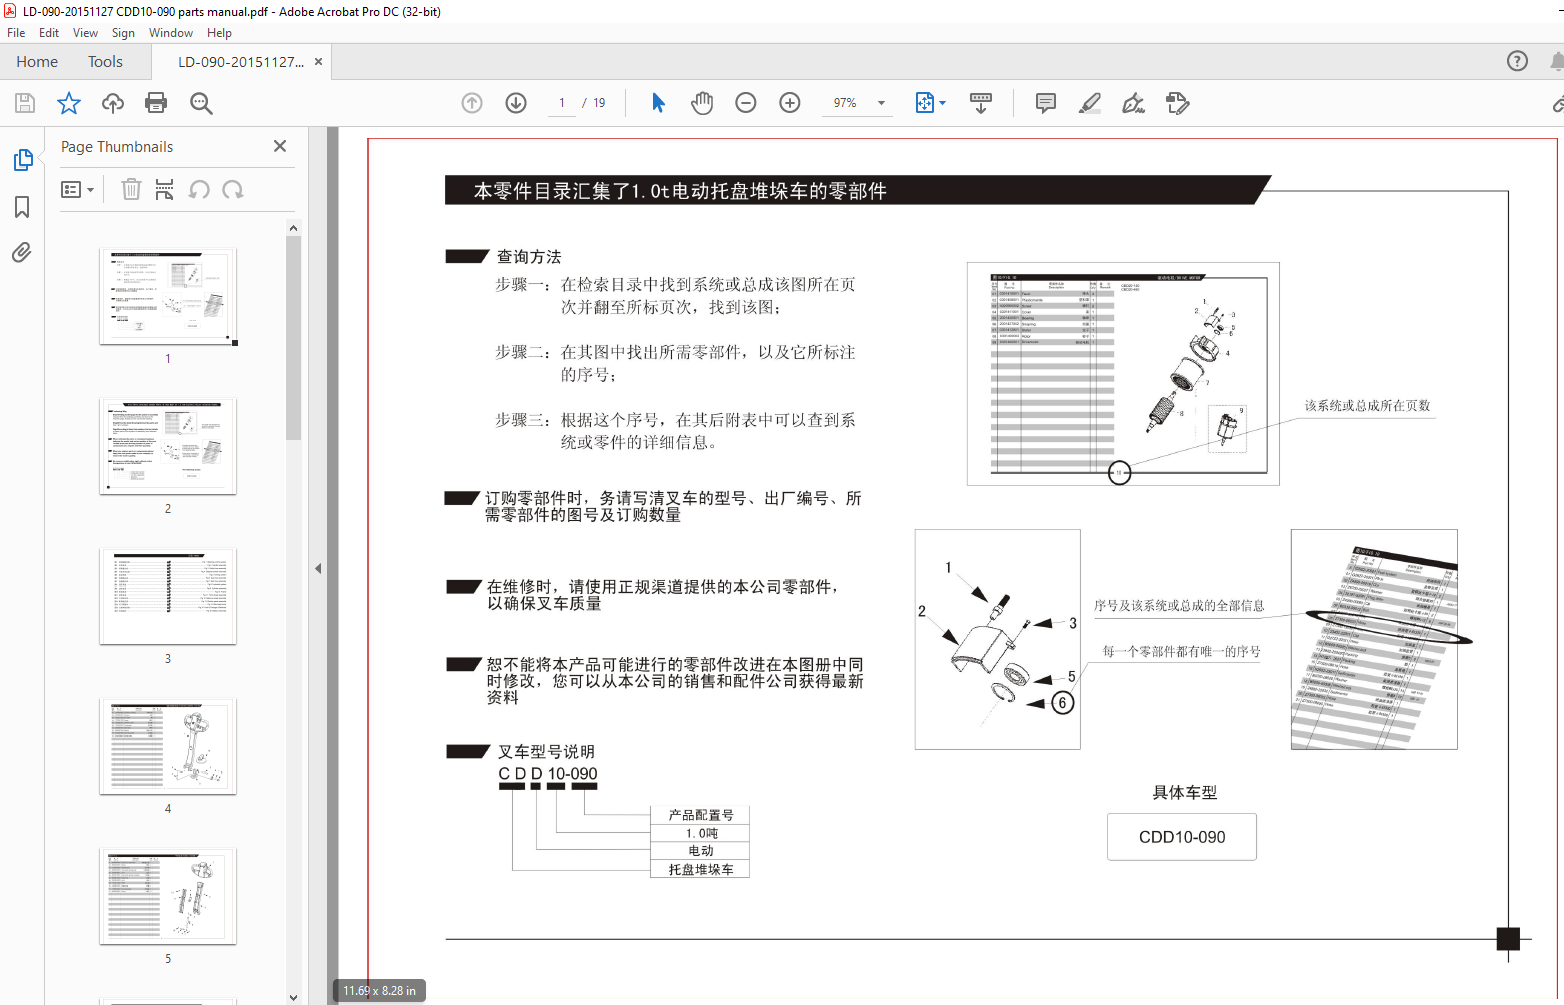1564x1005 pixels.
Task: Collapse the navigation pane arrow
Action: click(318, 568)
